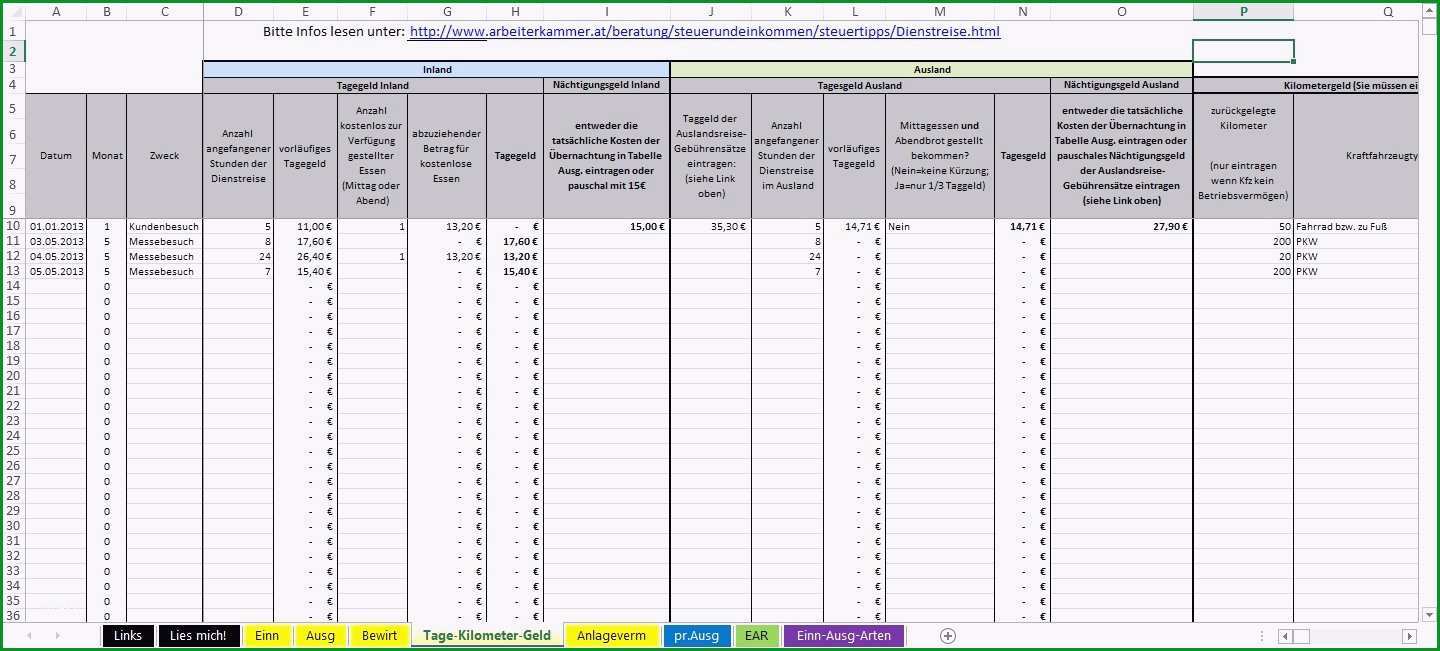This screenshot has height=651, width=1440.
Task: Select column I header
Action: (606, 12)
